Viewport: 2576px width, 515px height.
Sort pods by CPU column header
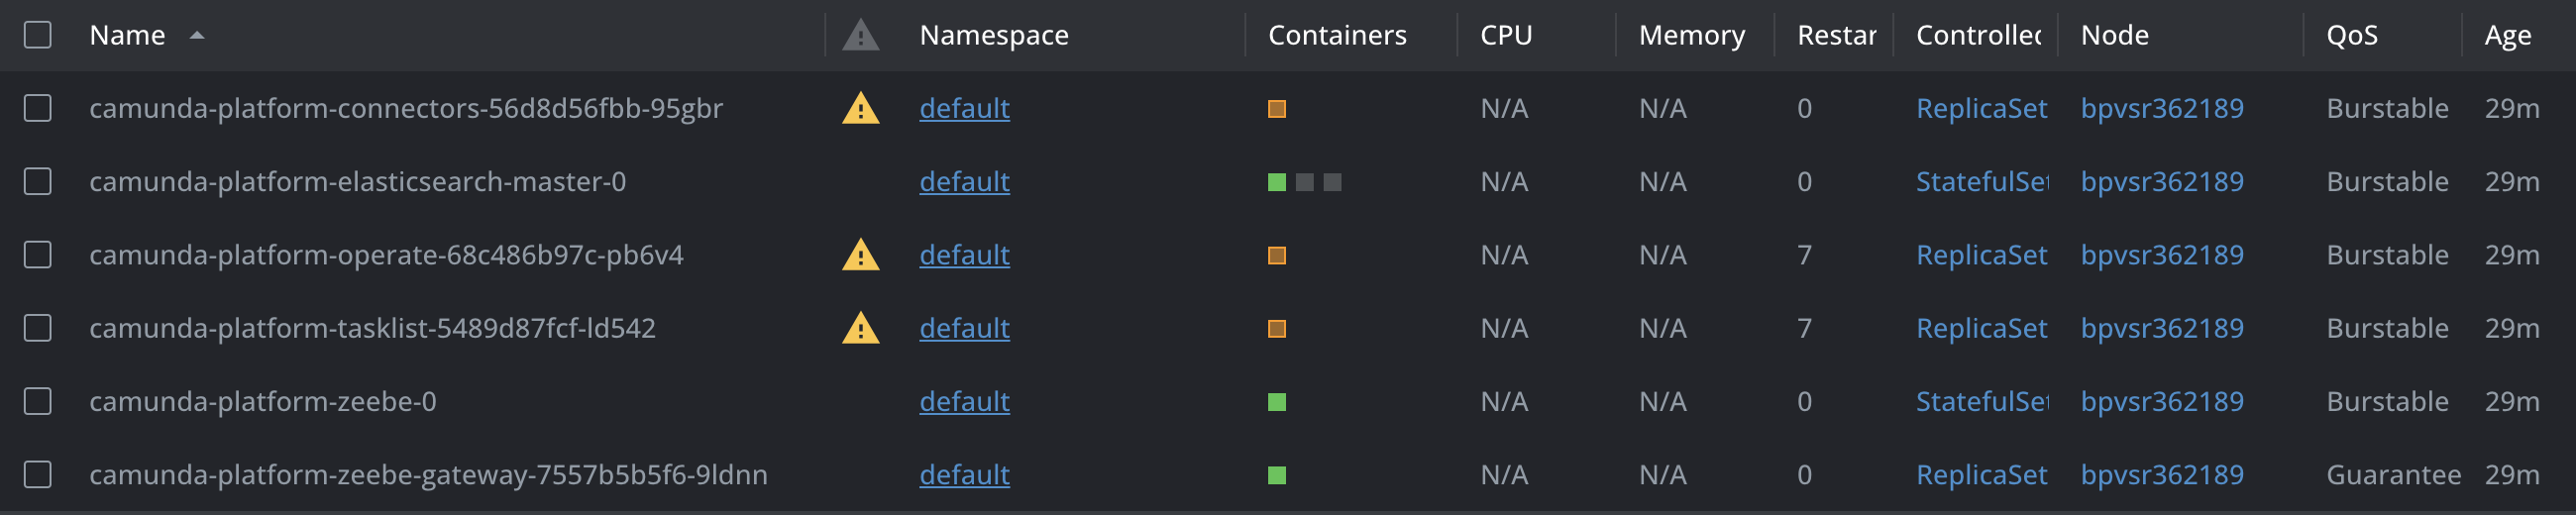pos(1506,35)
